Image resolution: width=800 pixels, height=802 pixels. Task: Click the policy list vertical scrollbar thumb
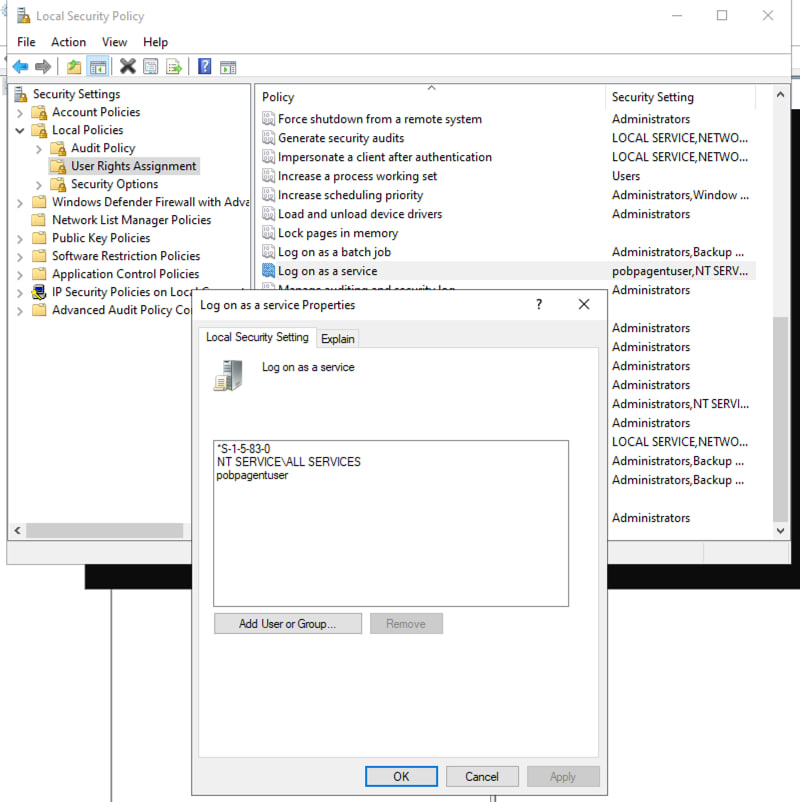(780, 418)
